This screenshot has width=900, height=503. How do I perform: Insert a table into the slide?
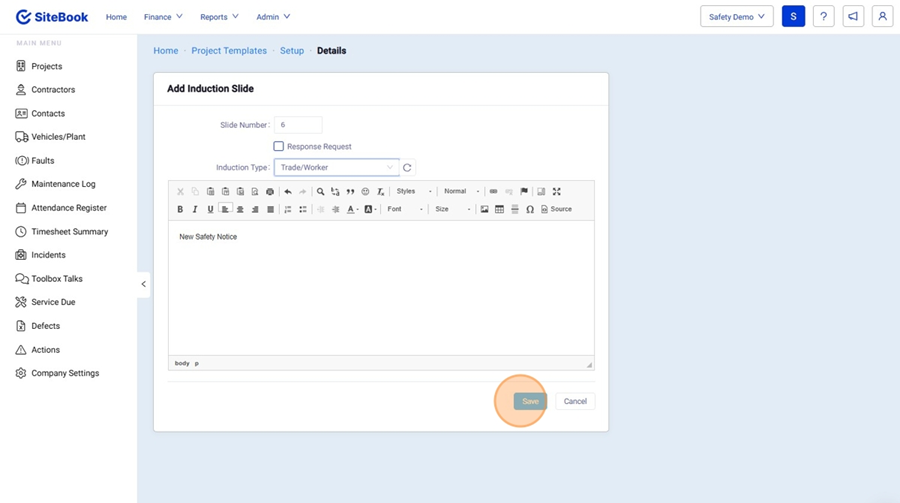point(500,210)
